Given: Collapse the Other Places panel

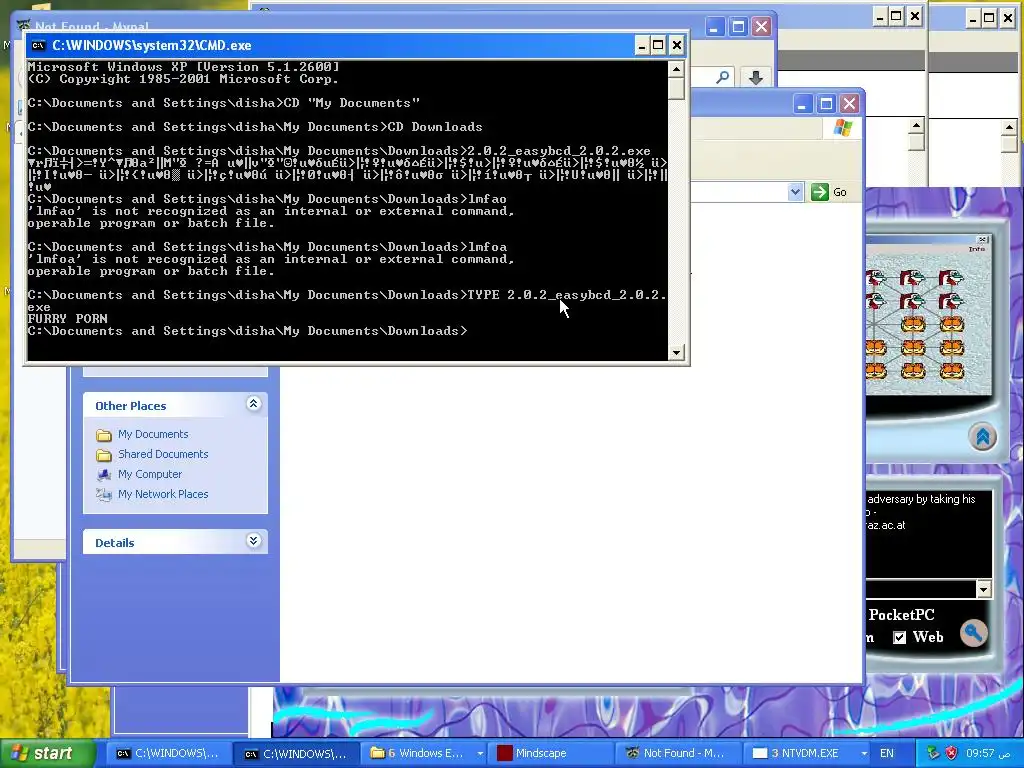Looking at the screenshot, I should point(253,404).
